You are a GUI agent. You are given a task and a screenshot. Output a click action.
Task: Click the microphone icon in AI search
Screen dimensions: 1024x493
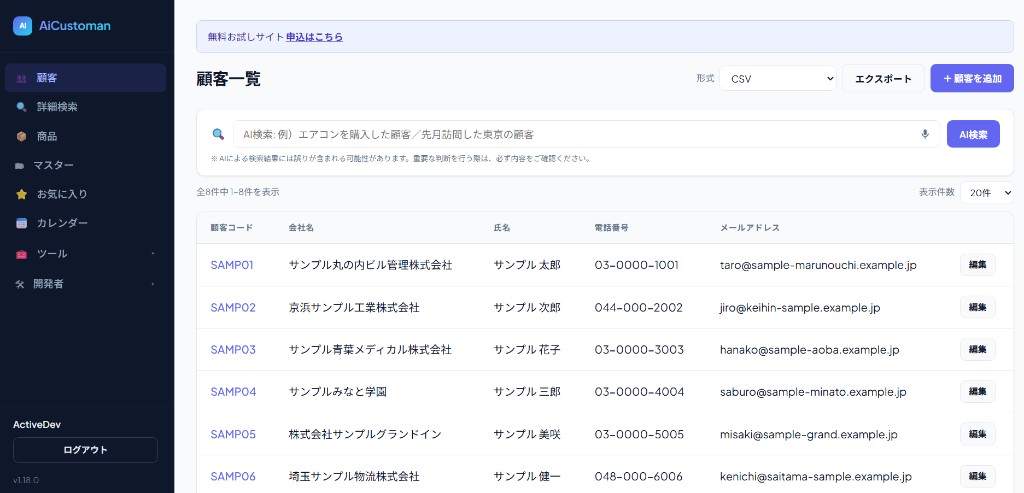click(x=925, y=134)
